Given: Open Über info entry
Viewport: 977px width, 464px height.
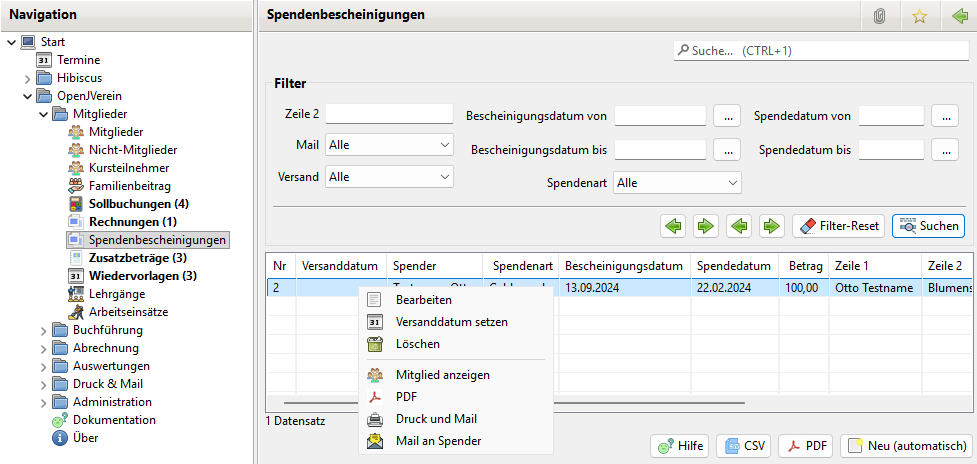Looking at the screenshot, I should [85, 438].
